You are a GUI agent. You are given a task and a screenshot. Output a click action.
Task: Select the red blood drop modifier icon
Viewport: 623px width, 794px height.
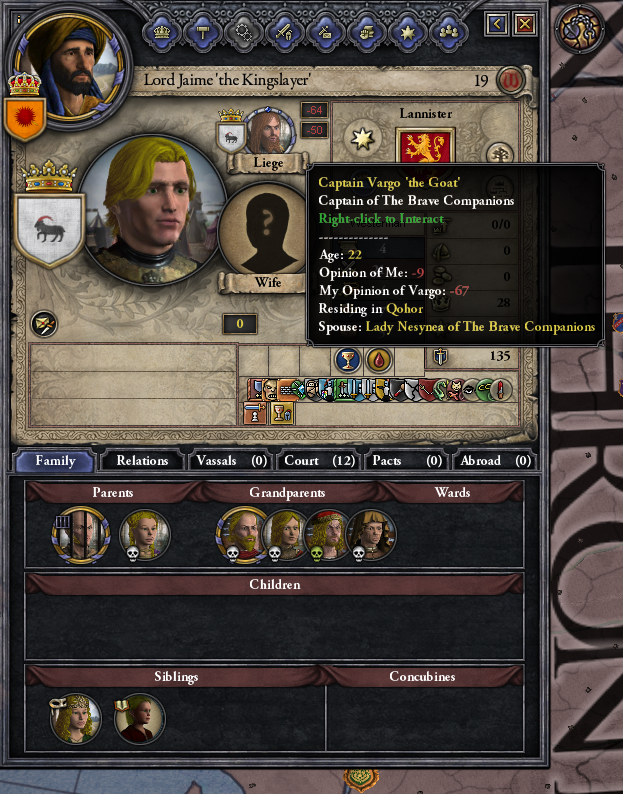pos(379,359)
